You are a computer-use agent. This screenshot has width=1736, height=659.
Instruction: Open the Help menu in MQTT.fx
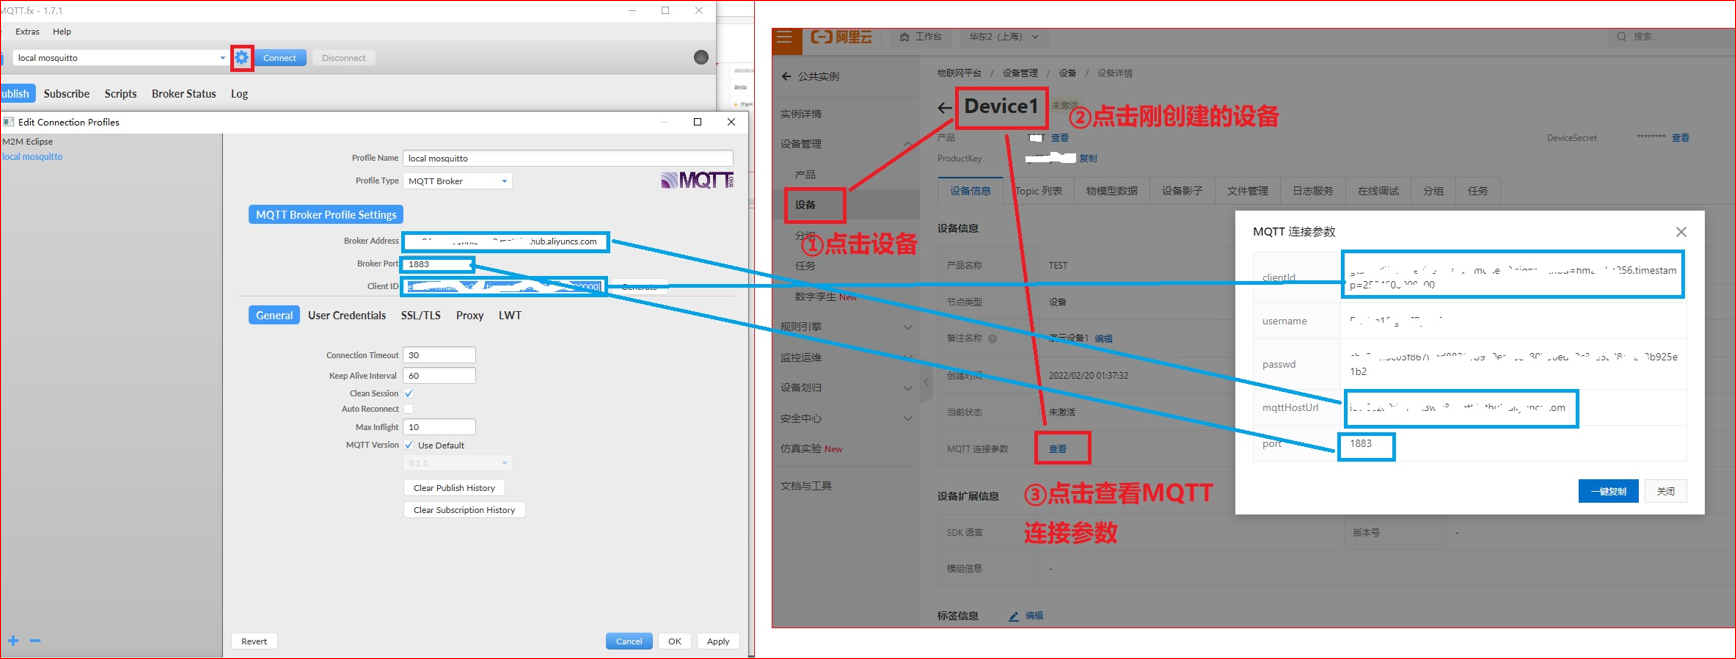[x=62, y=32]
